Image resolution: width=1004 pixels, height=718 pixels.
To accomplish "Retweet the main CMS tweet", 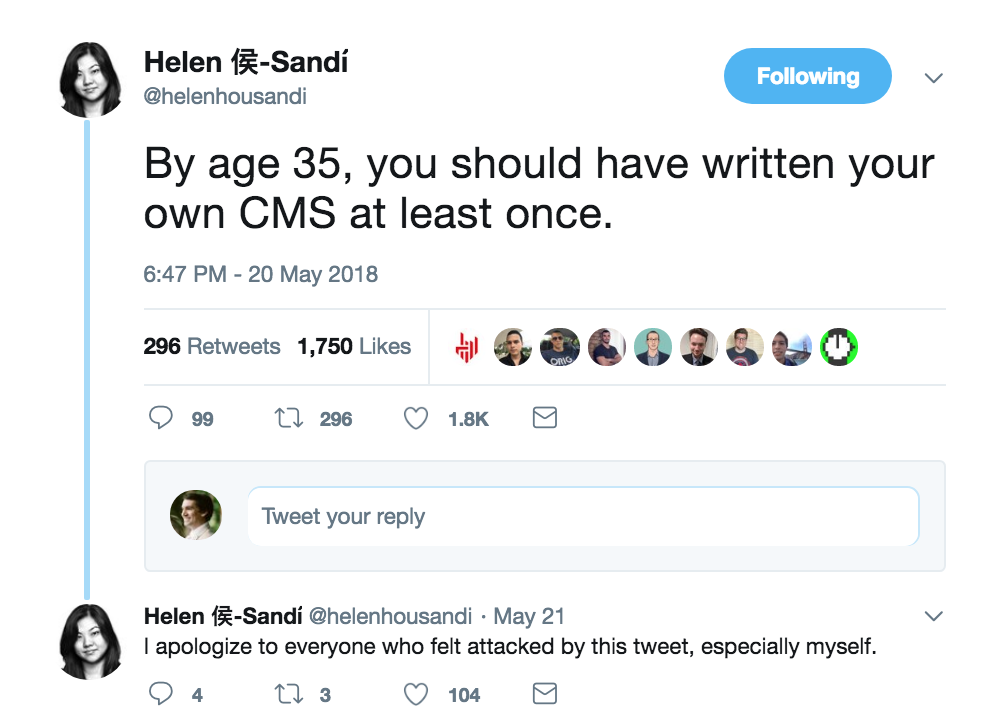I will click(288, 418).
